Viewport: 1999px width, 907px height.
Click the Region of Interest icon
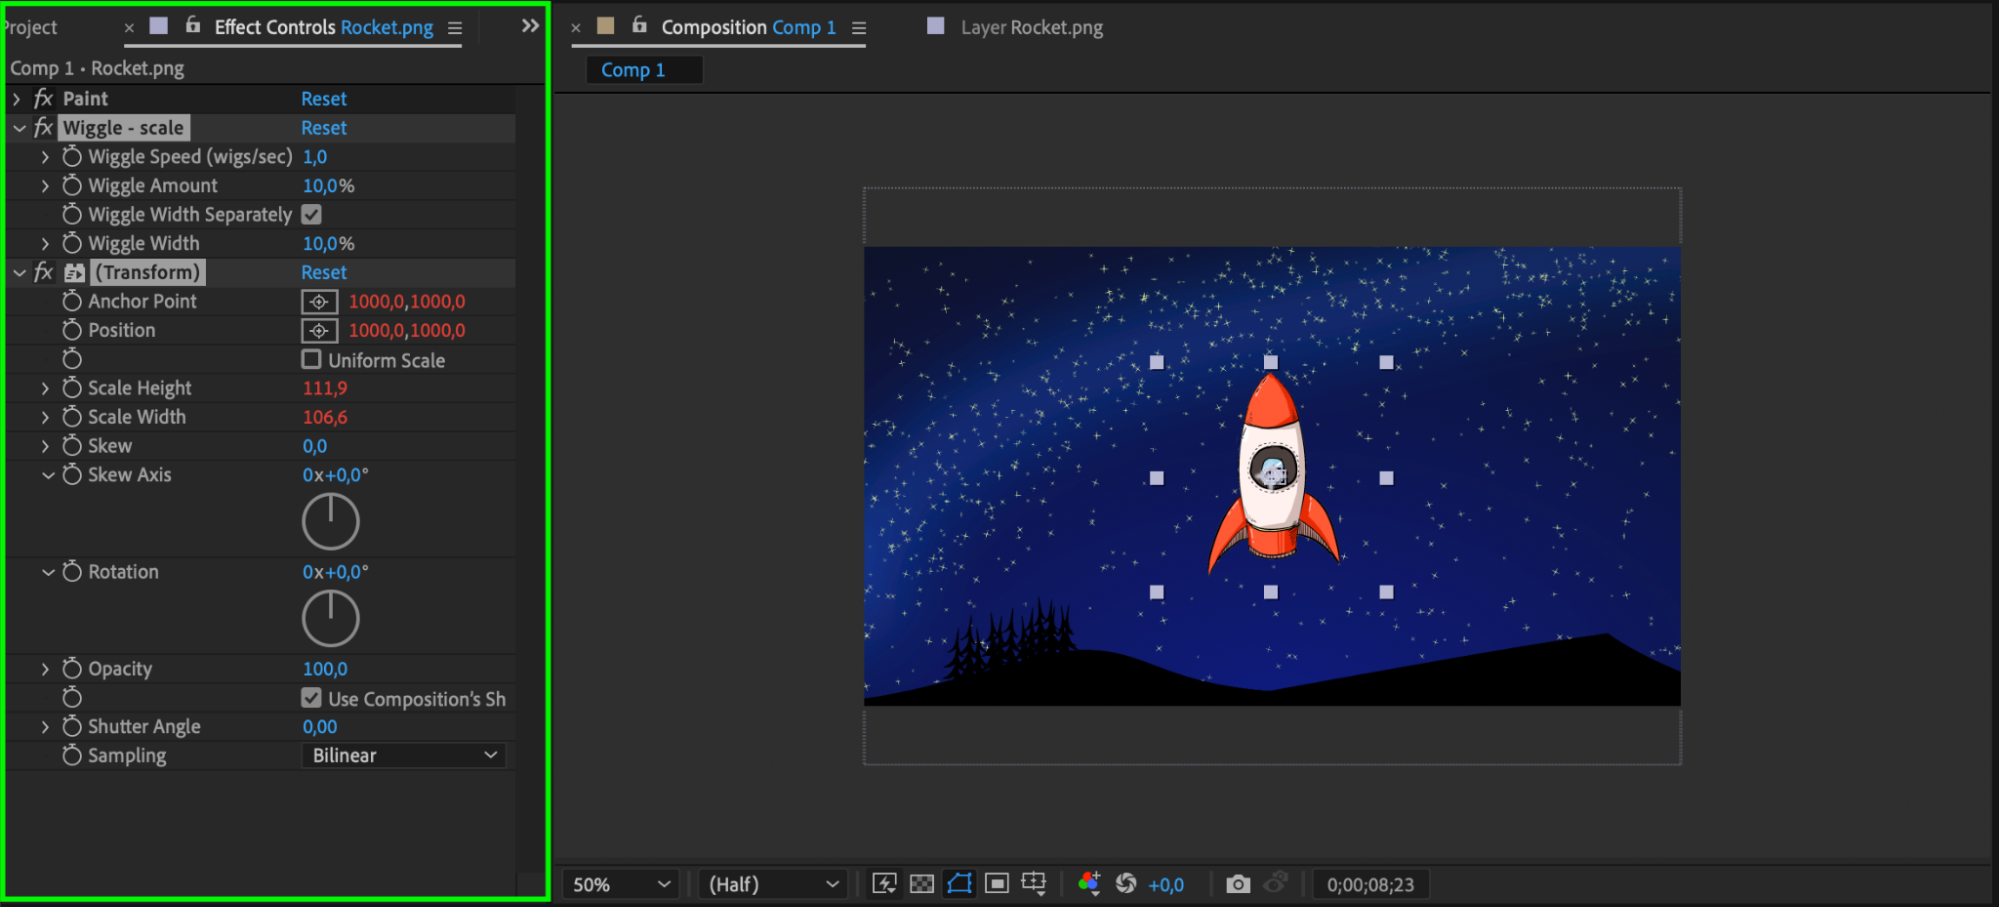(x=996, y=884)
